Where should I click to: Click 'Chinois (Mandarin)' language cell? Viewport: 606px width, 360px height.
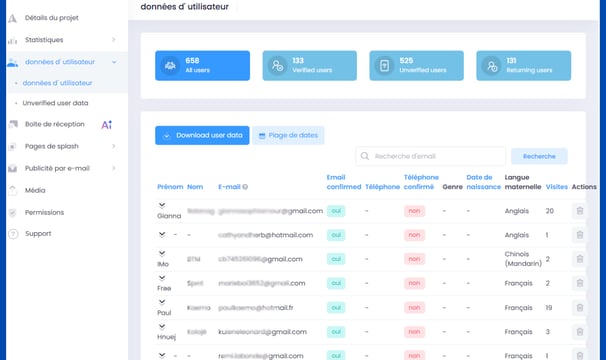523,259
